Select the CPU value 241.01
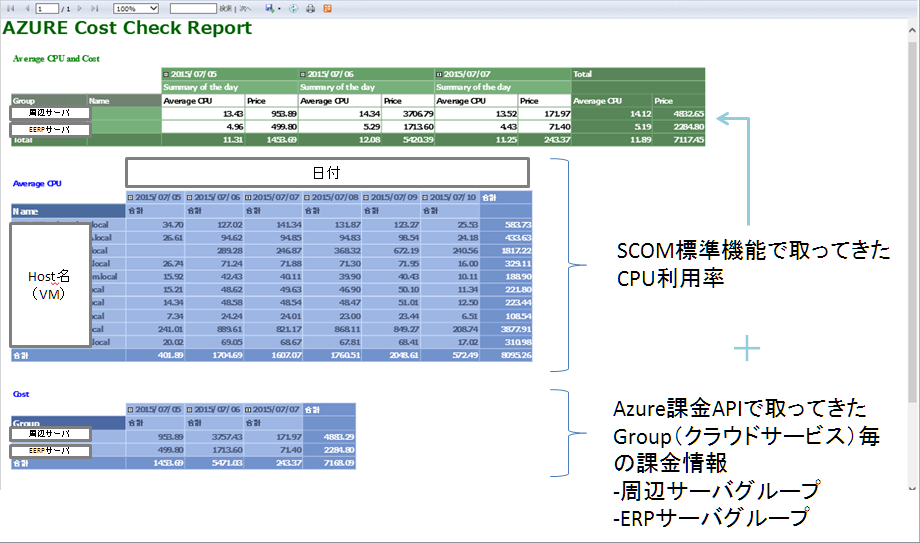920x543 pixels. 170,329
